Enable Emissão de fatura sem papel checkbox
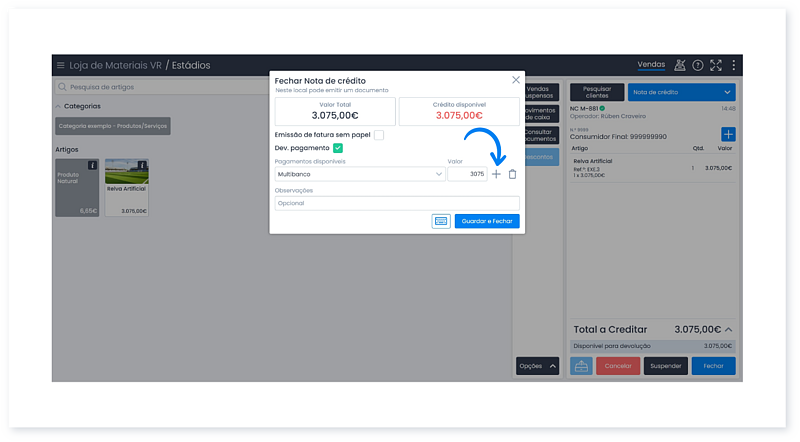This screenshot has height=442, width=800. coord(379,135)
